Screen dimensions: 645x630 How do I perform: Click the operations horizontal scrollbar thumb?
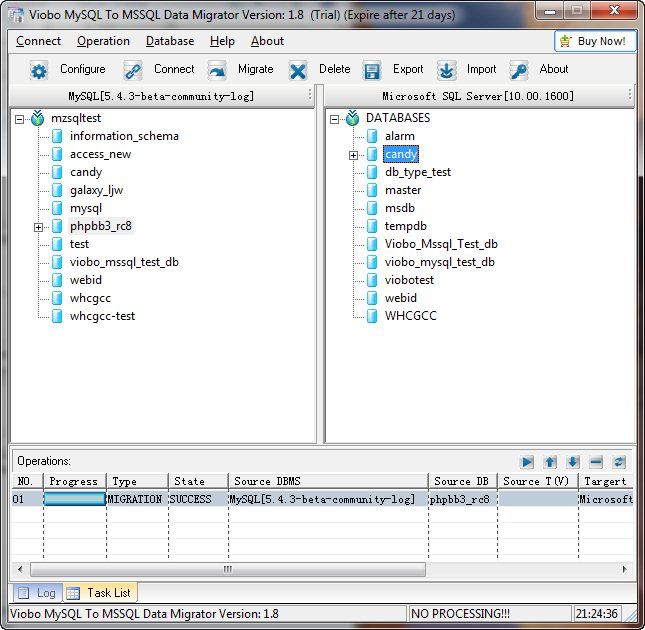[x=228, y=570]
